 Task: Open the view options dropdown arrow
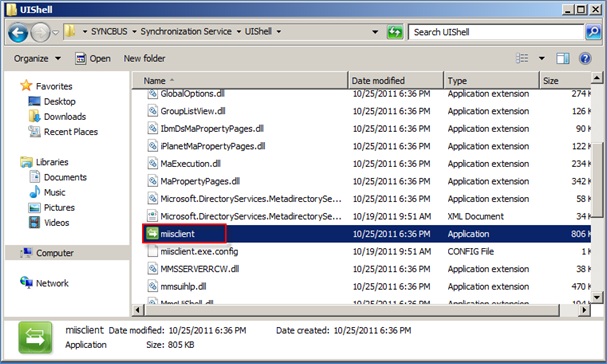click(542, 58)
